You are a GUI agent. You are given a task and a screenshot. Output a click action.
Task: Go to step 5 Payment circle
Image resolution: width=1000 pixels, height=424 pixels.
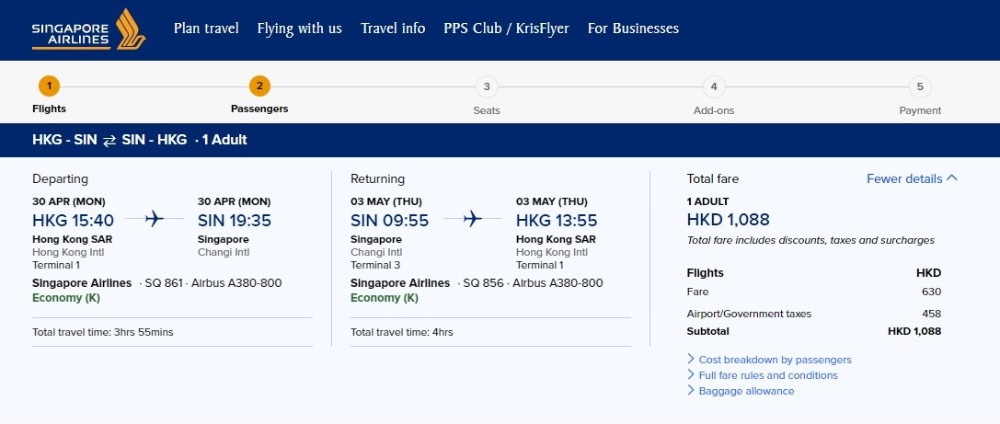tap(919, 86)
